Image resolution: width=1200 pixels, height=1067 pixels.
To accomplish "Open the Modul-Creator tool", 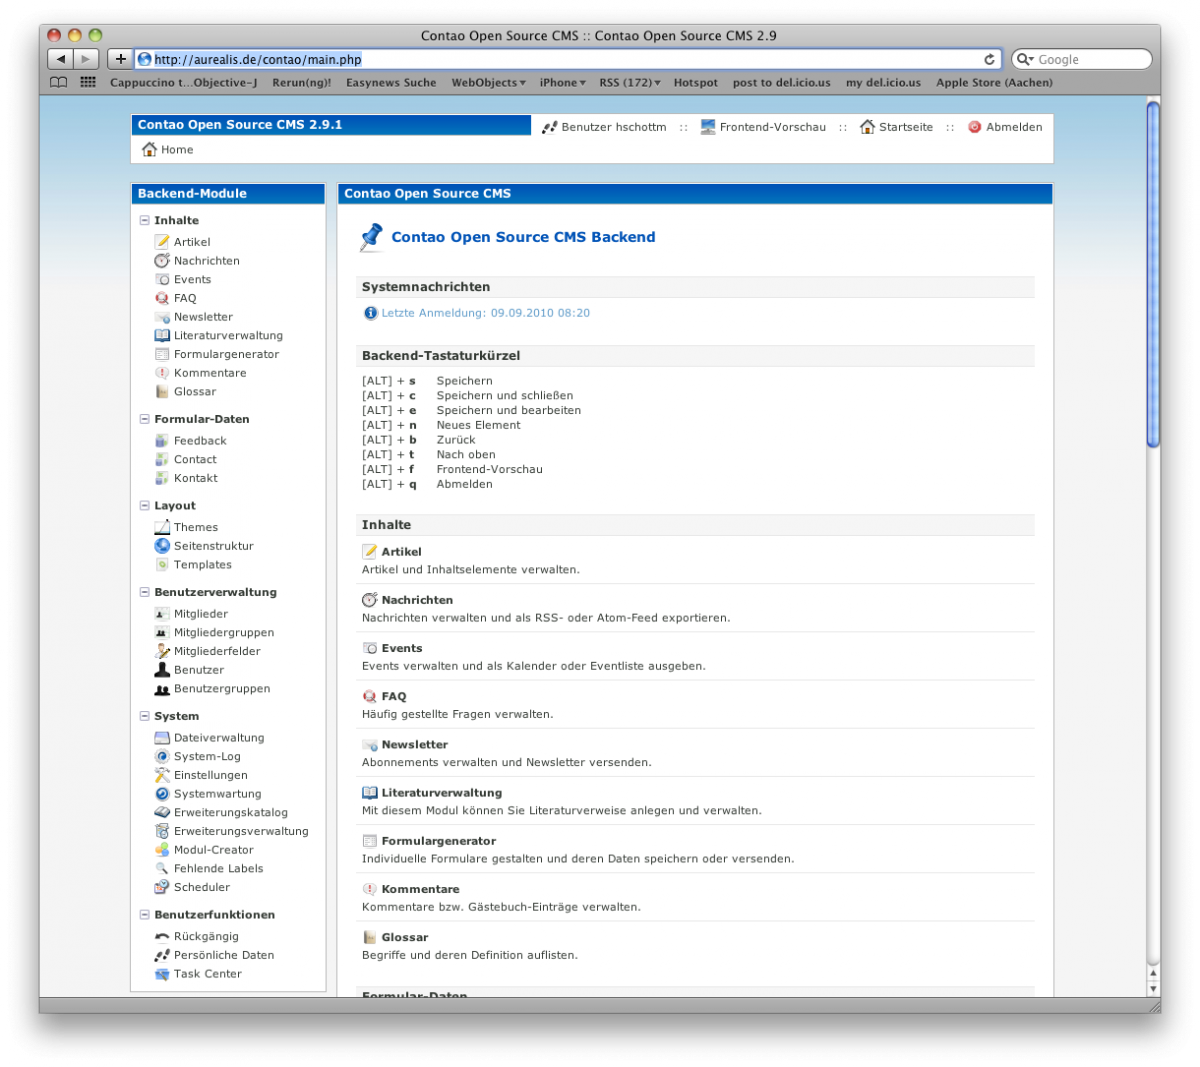I will tap(162, 849).
